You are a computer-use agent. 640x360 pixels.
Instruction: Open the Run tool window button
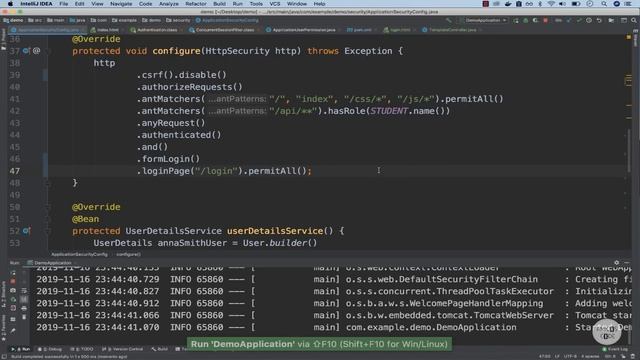(x=21, y=349)
